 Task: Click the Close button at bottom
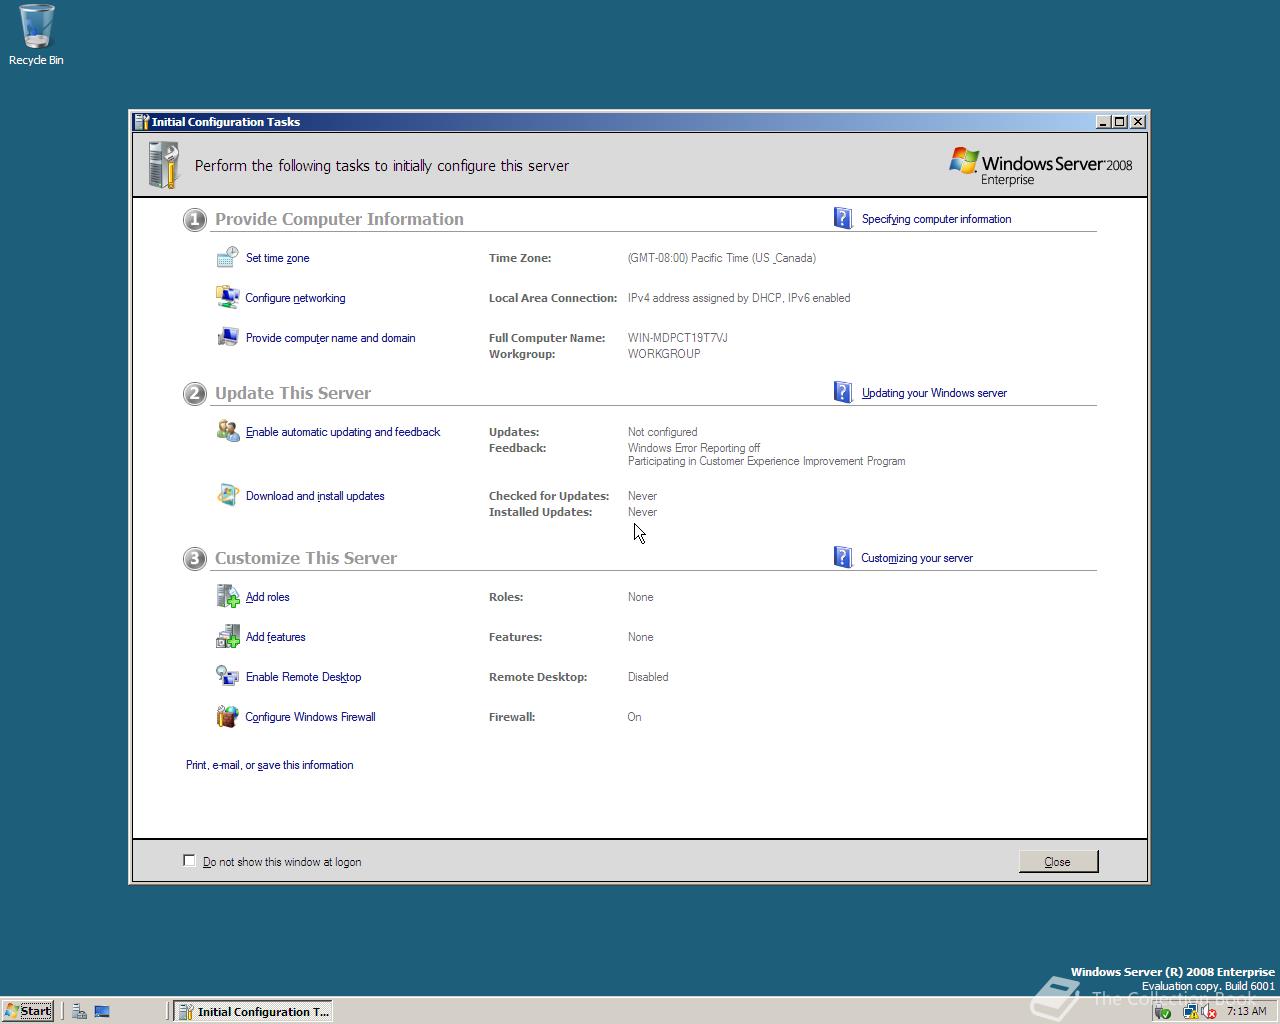pyautogui.click(x=1058, y=861)
